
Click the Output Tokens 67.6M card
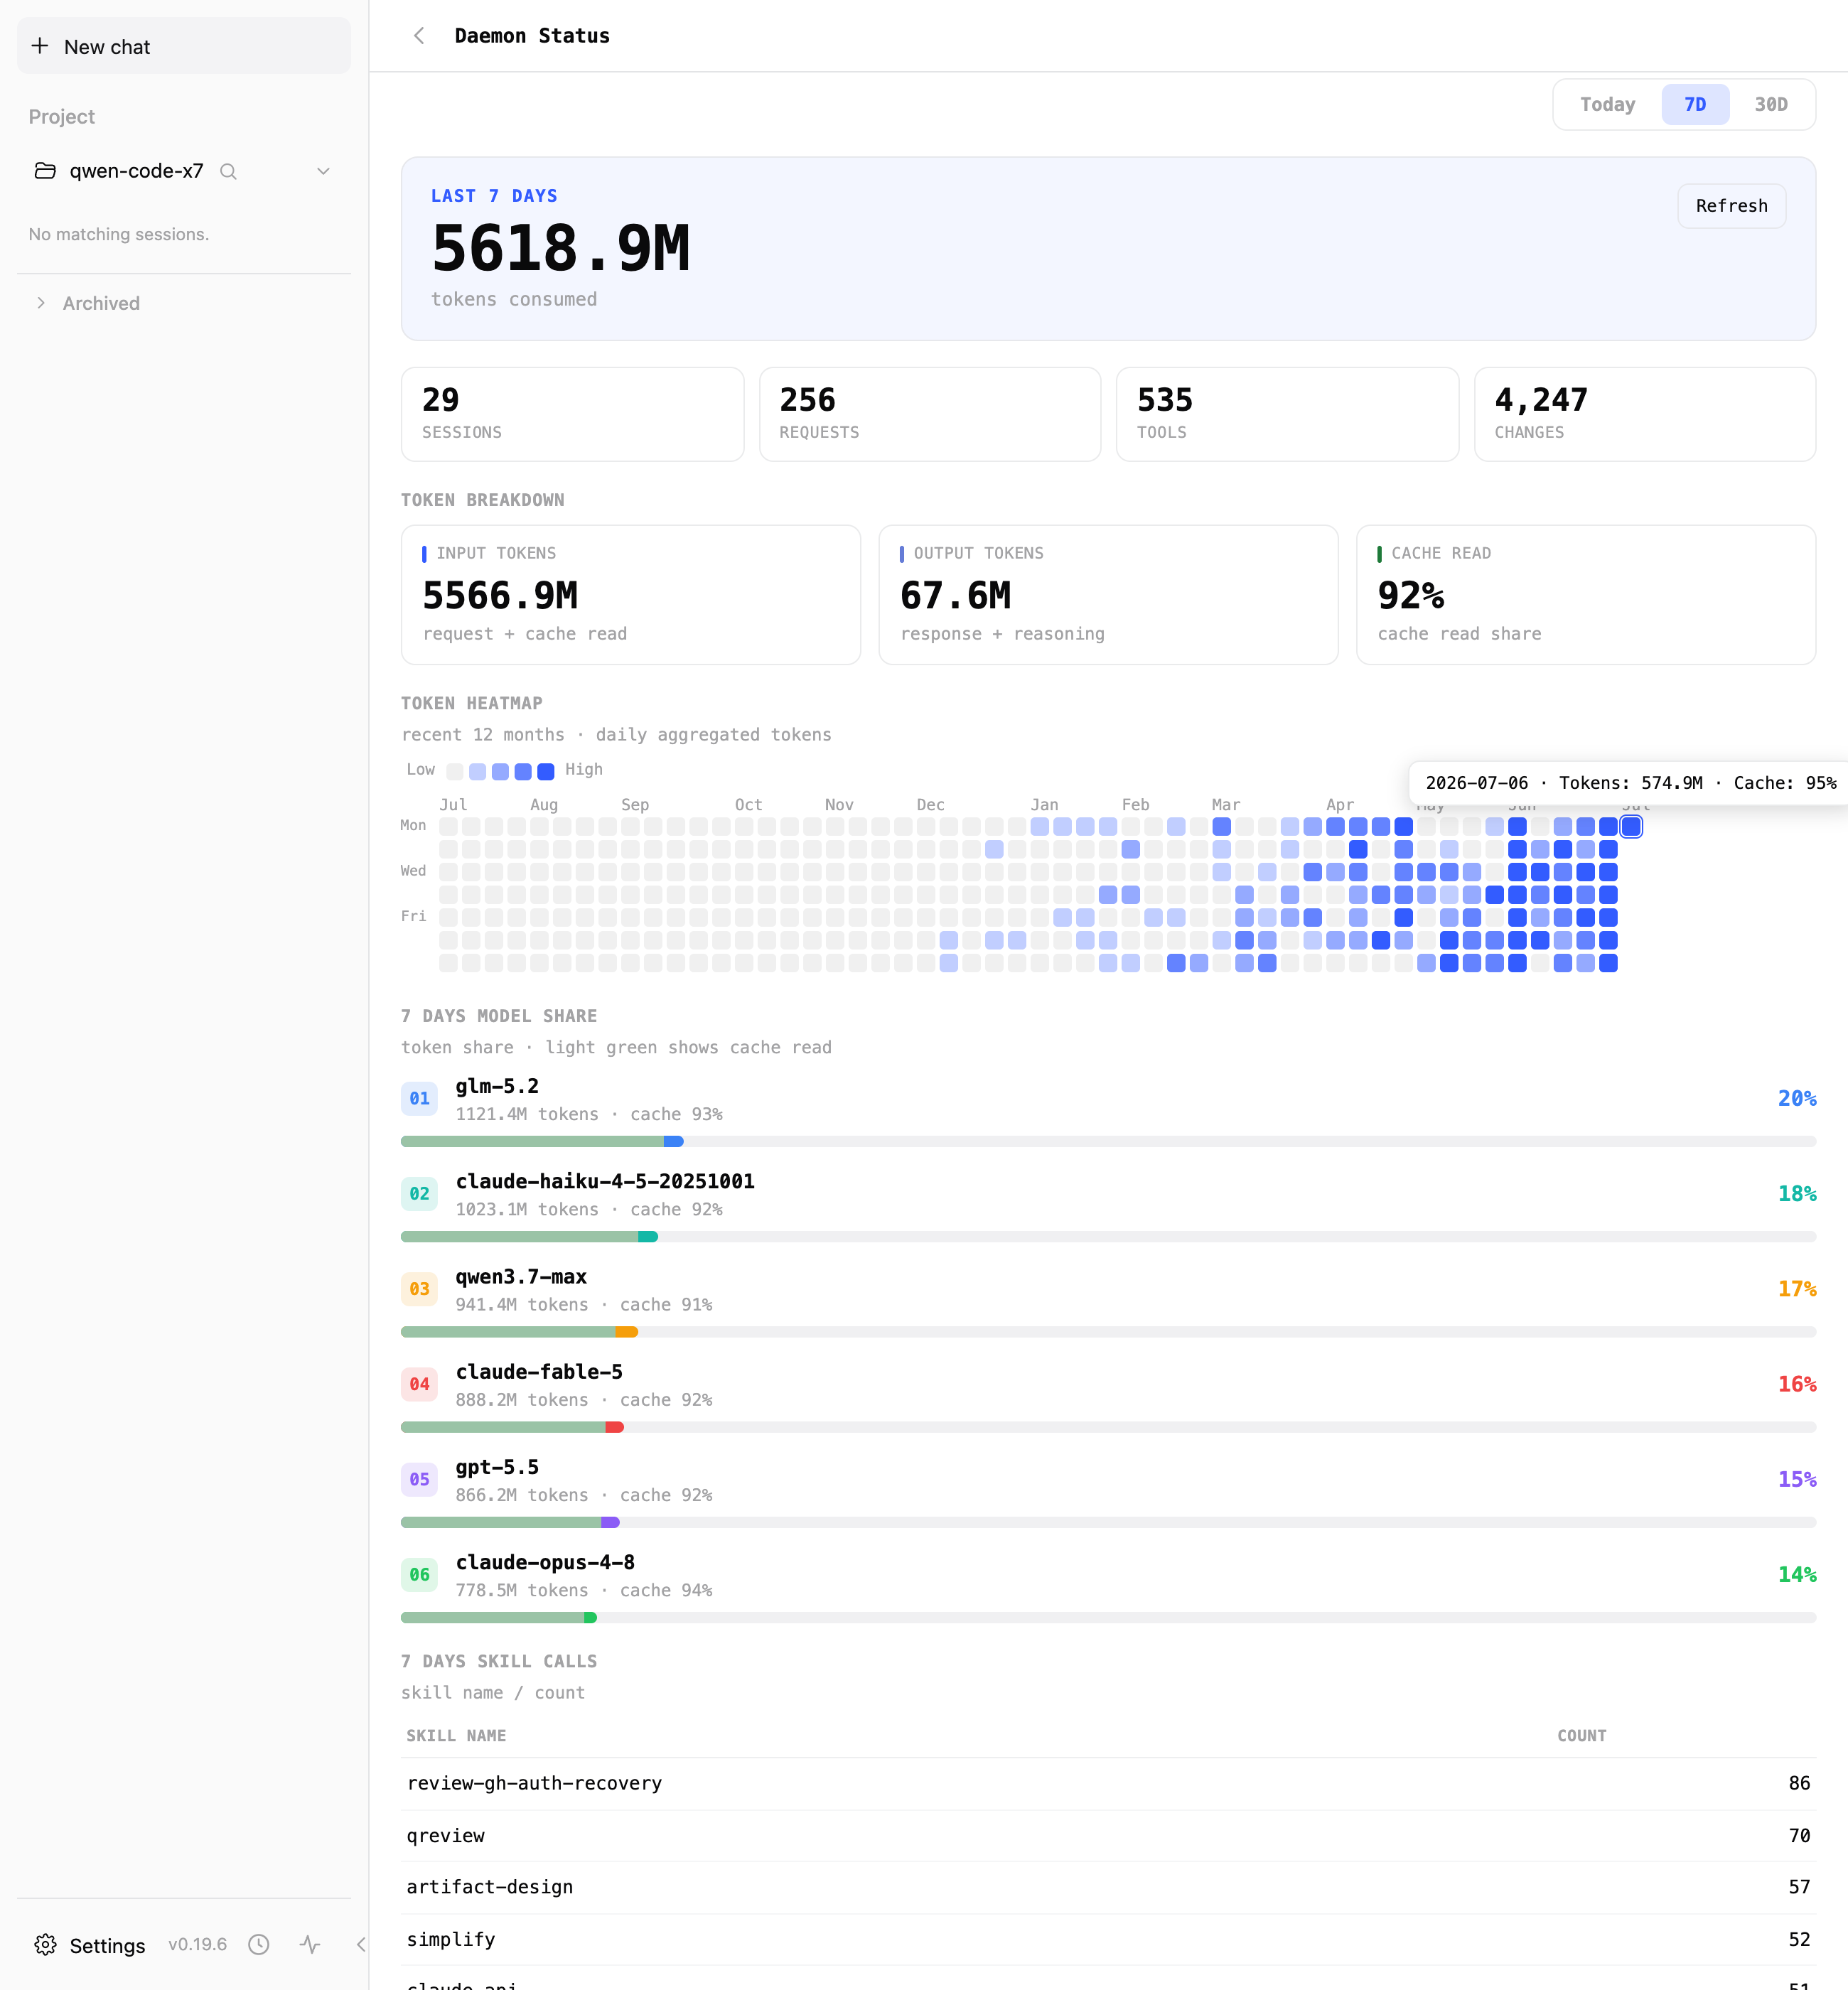click(1108, 595)
